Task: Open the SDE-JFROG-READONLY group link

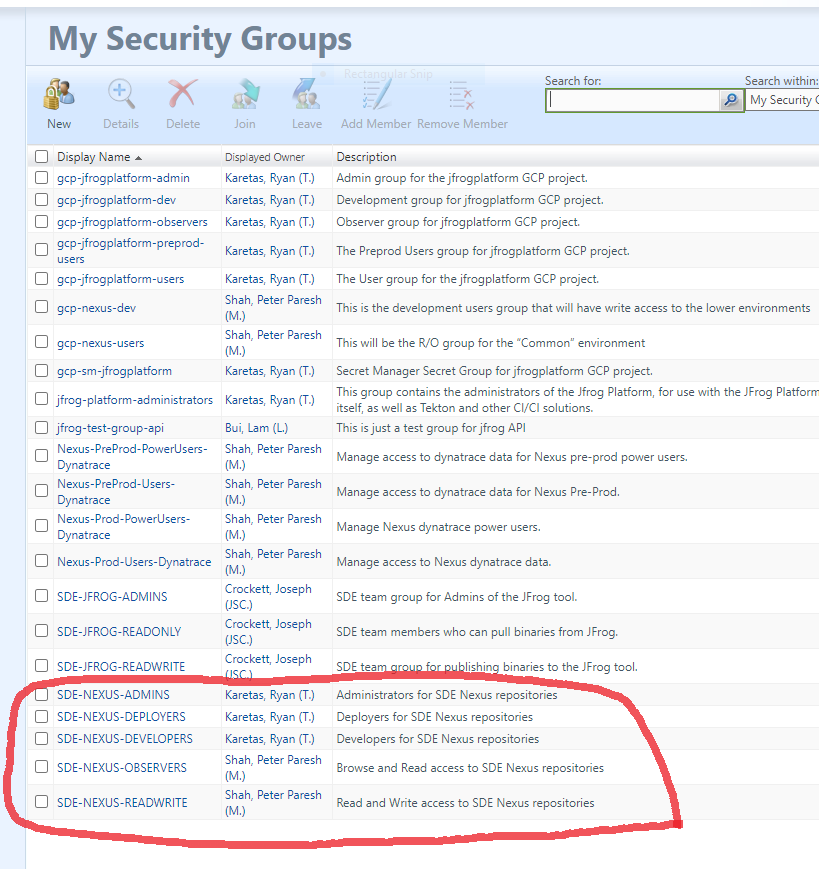Action: click(119, 632)
